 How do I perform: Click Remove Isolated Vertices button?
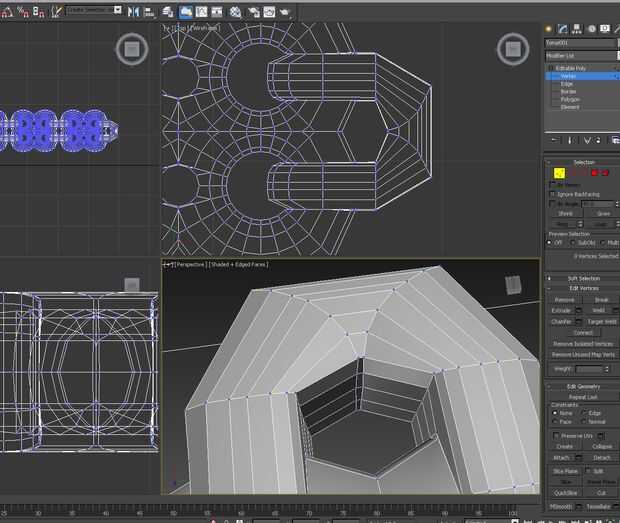tap(583, 343)
